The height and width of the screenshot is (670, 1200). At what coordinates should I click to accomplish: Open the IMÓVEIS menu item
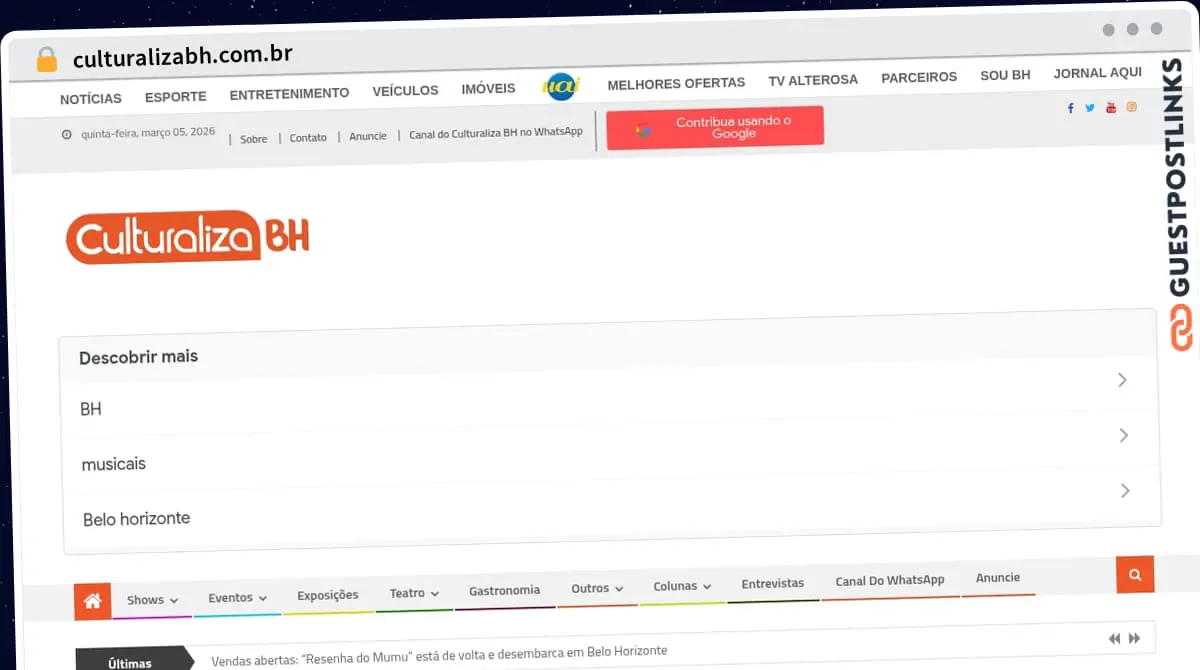tap(488, 88)
